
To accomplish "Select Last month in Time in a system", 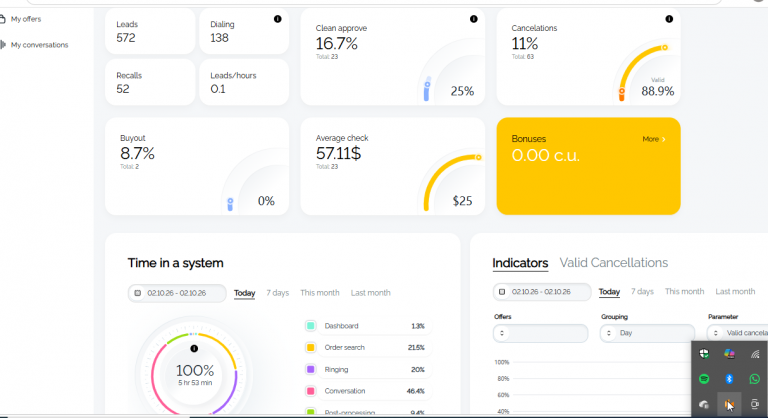I will coord(370,293).
